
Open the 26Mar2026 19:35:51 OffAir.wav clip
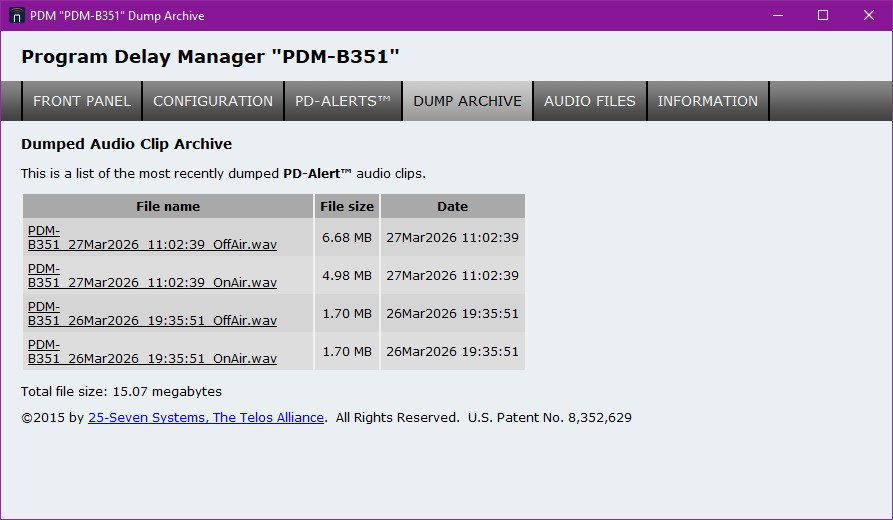tap(152, 320)
